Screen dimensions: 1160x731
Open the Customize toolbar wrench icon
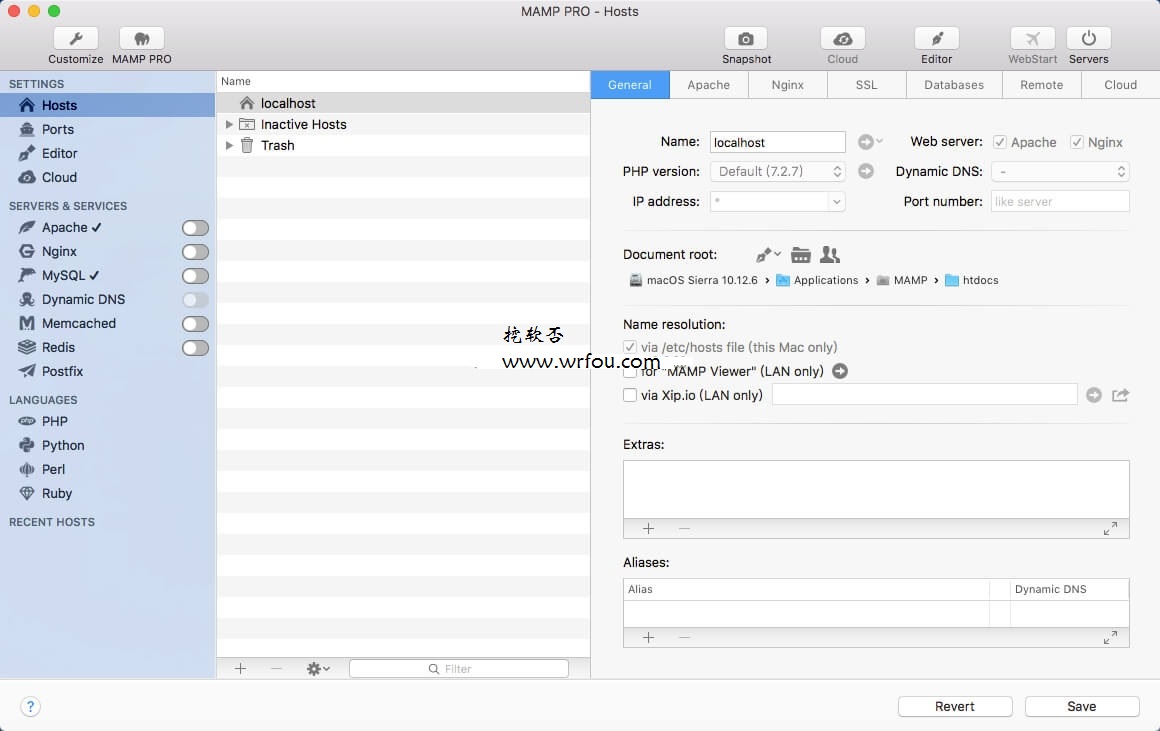click(x=75, y=38)
